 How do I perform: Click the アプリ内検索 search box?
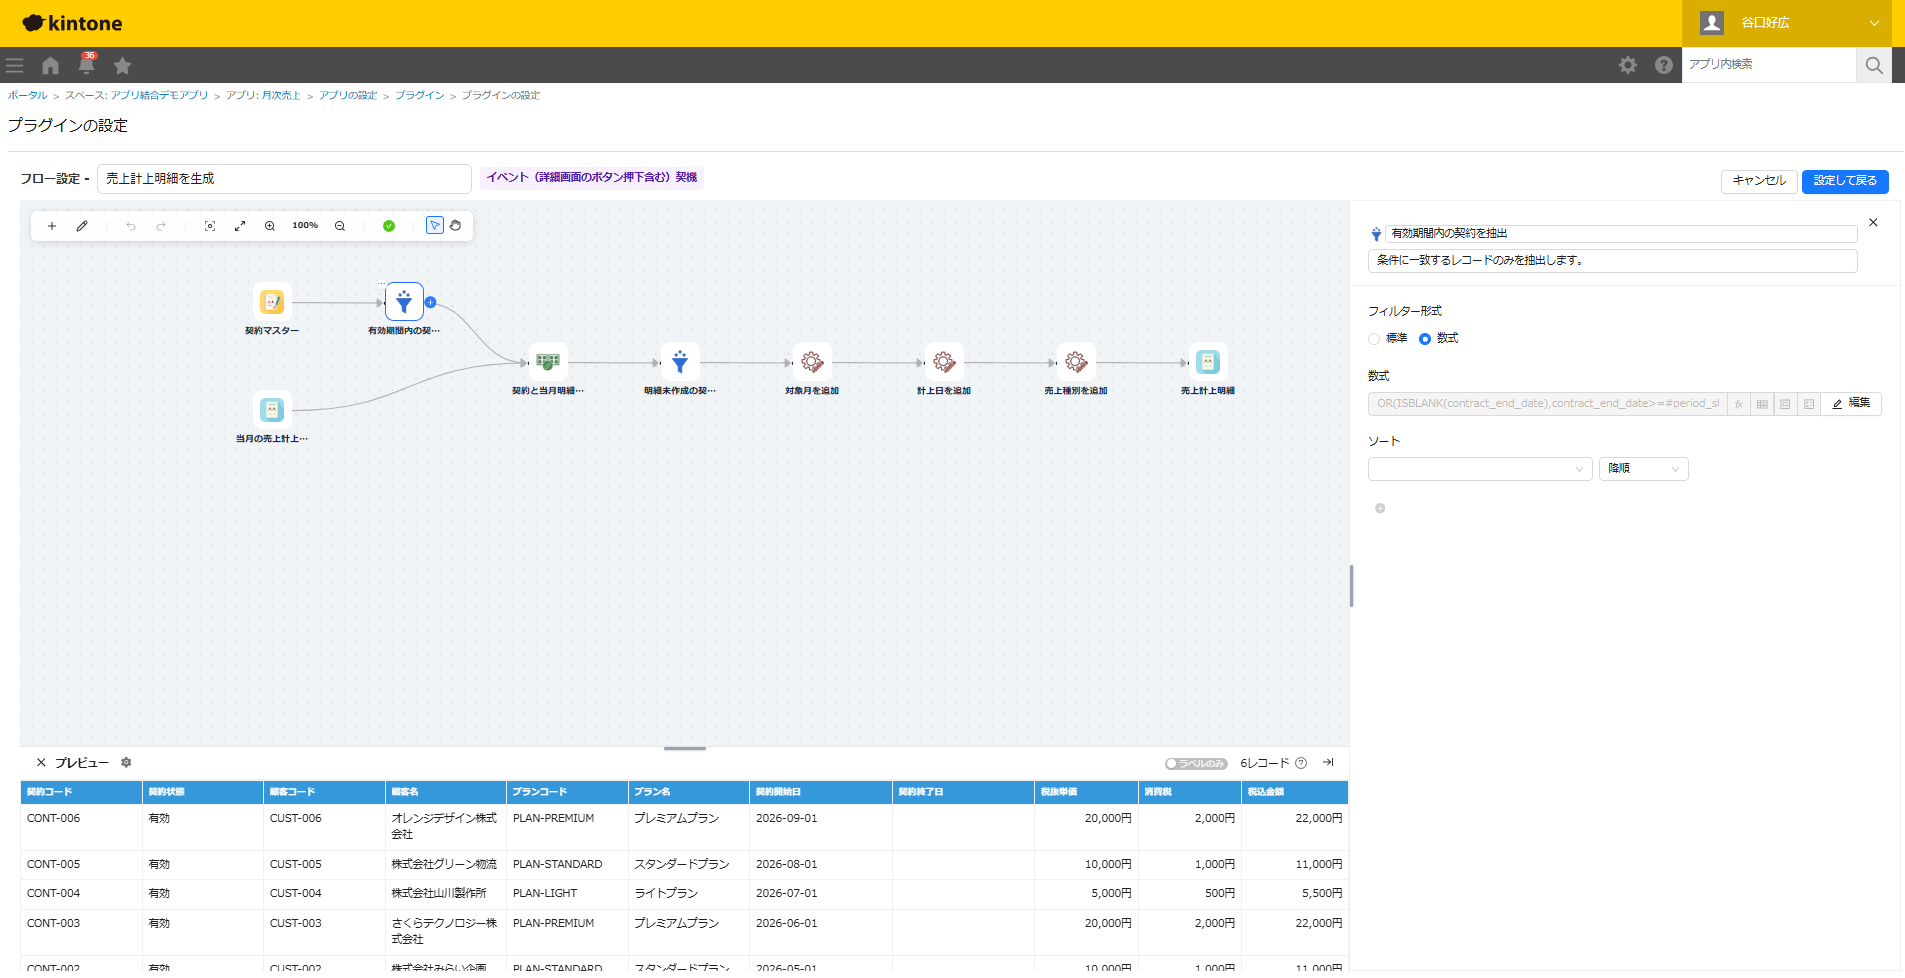coord(1768,65)
